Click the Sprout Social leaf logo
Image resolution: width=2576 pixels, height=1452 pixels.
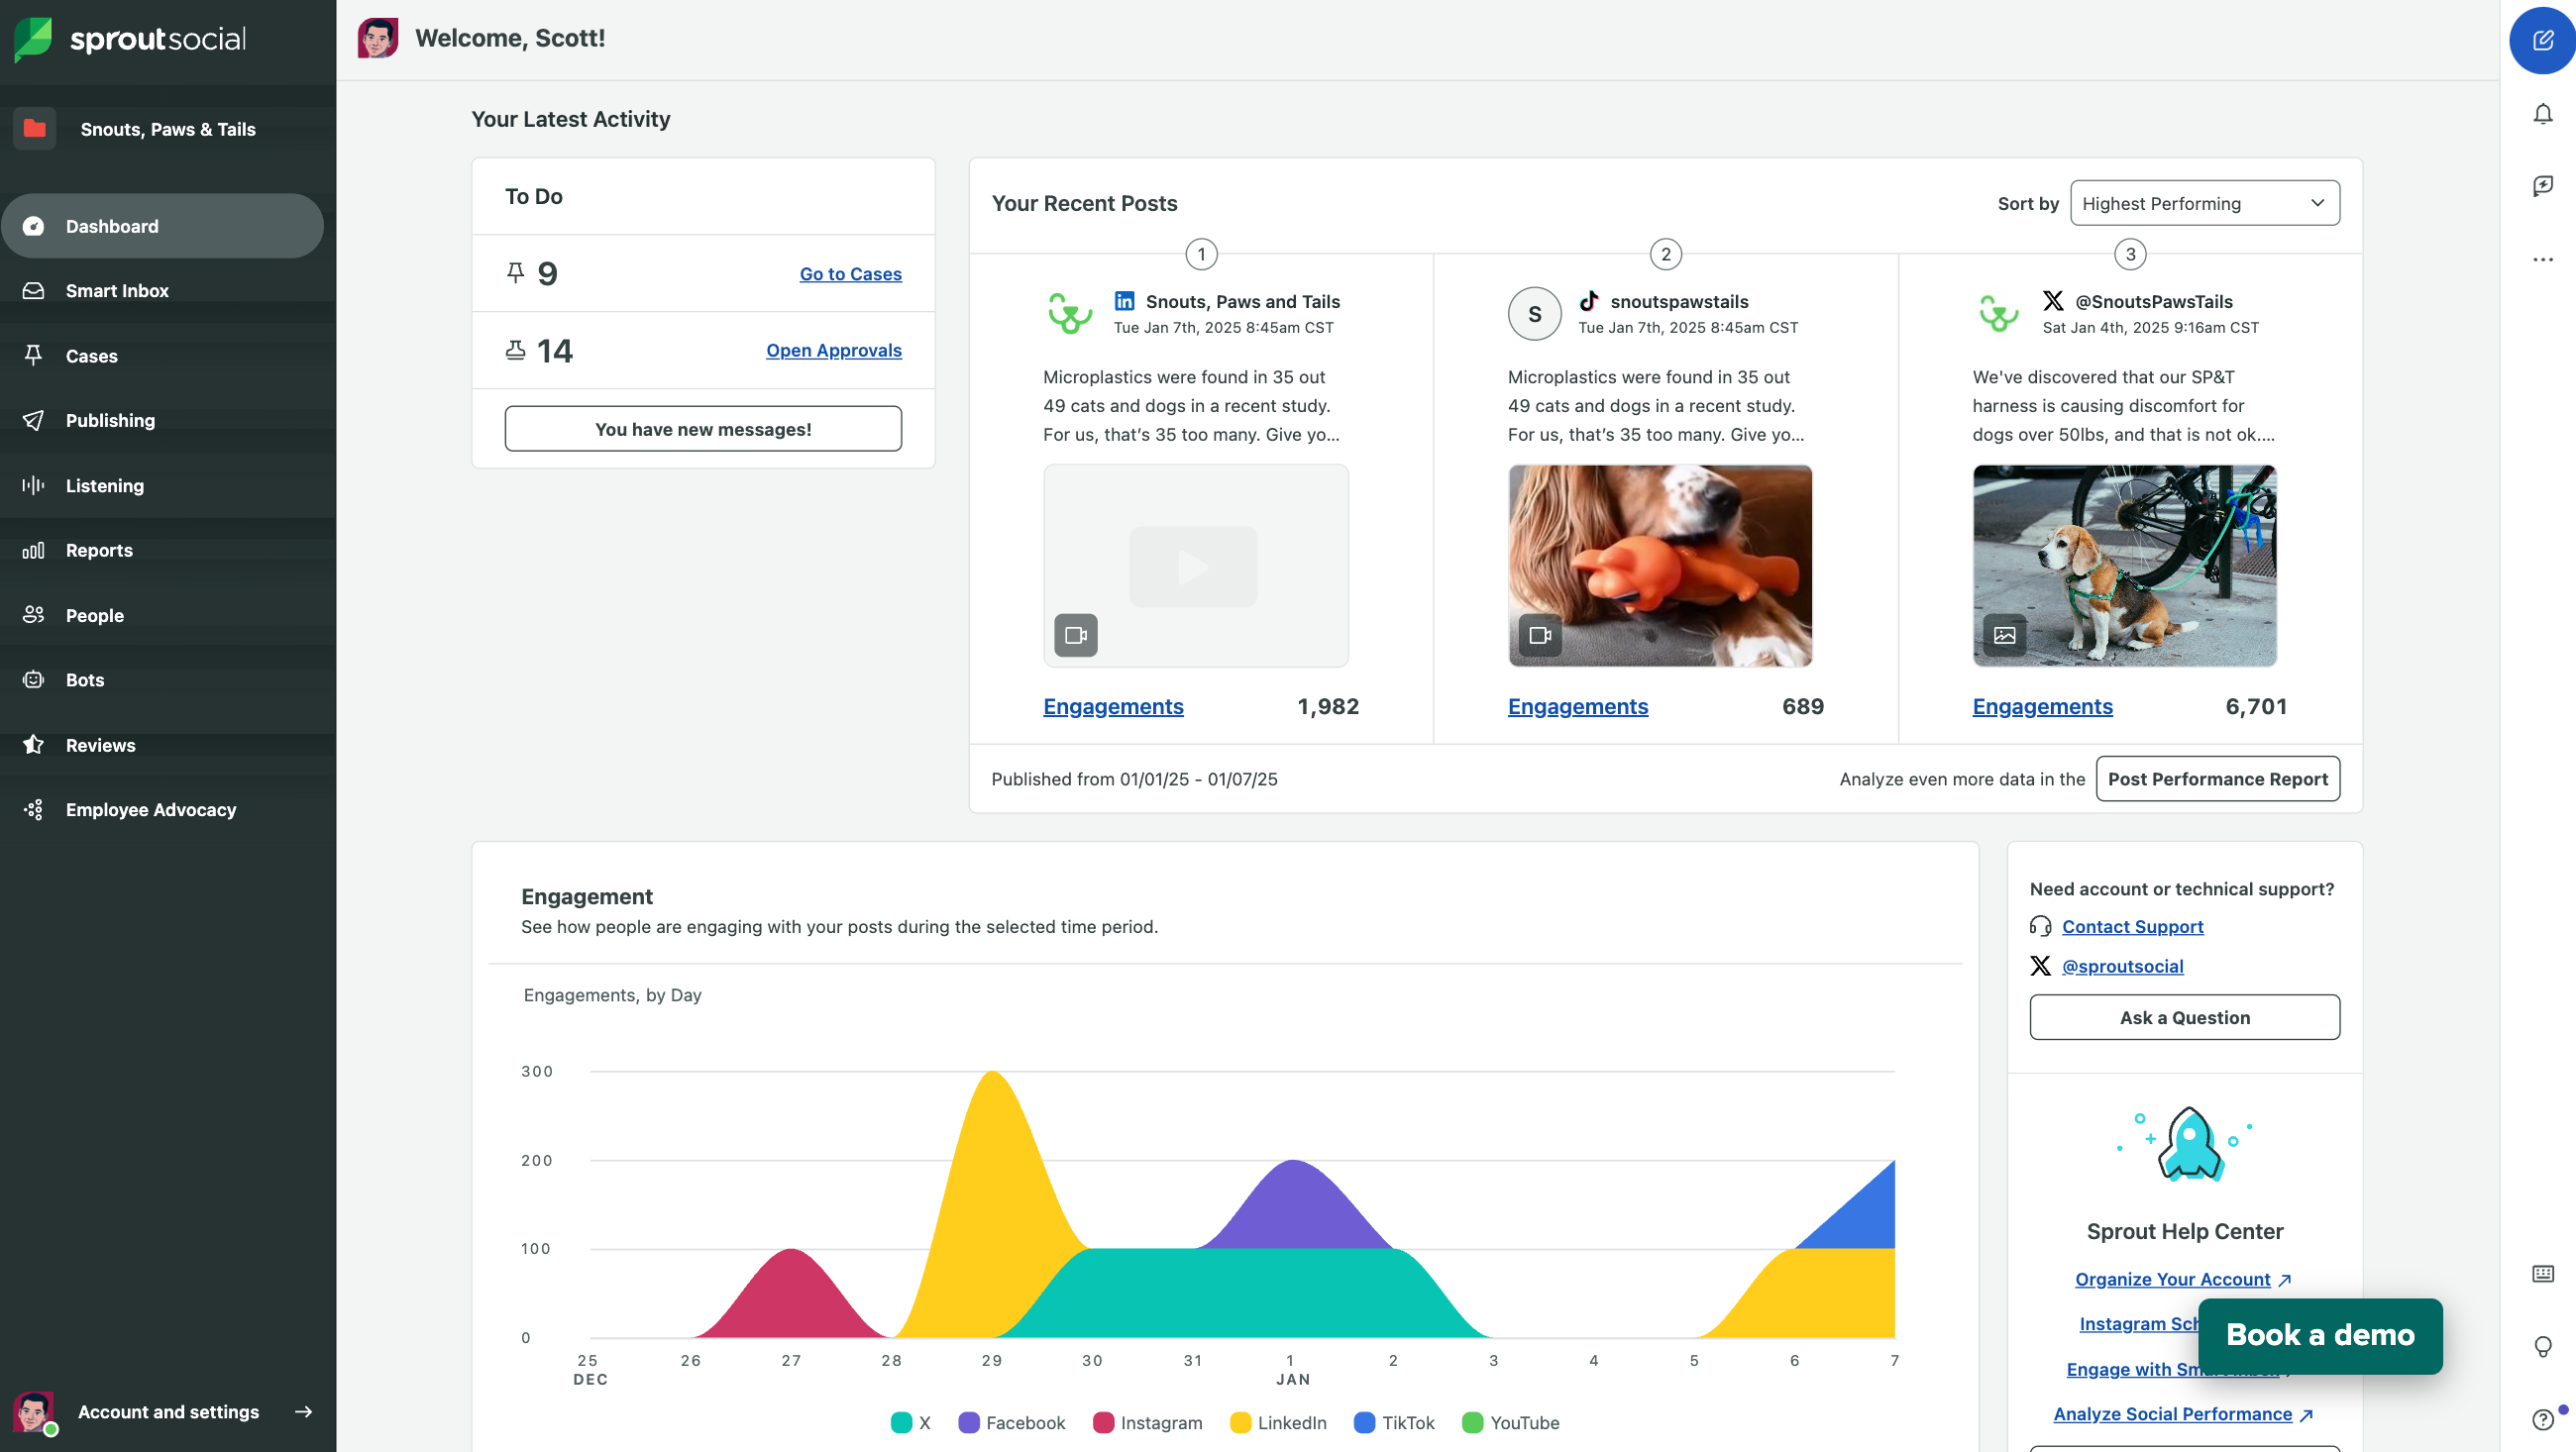pos(33,39)
